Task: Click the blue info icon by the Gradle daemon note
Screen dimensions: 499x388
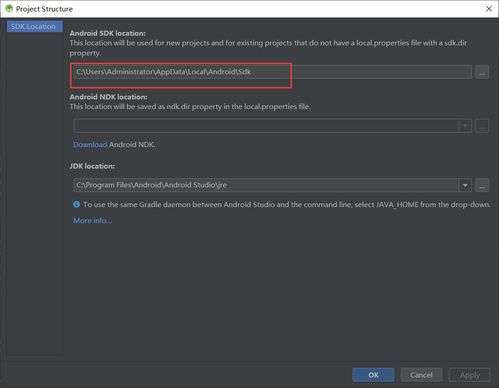Action: click(76, 204)
